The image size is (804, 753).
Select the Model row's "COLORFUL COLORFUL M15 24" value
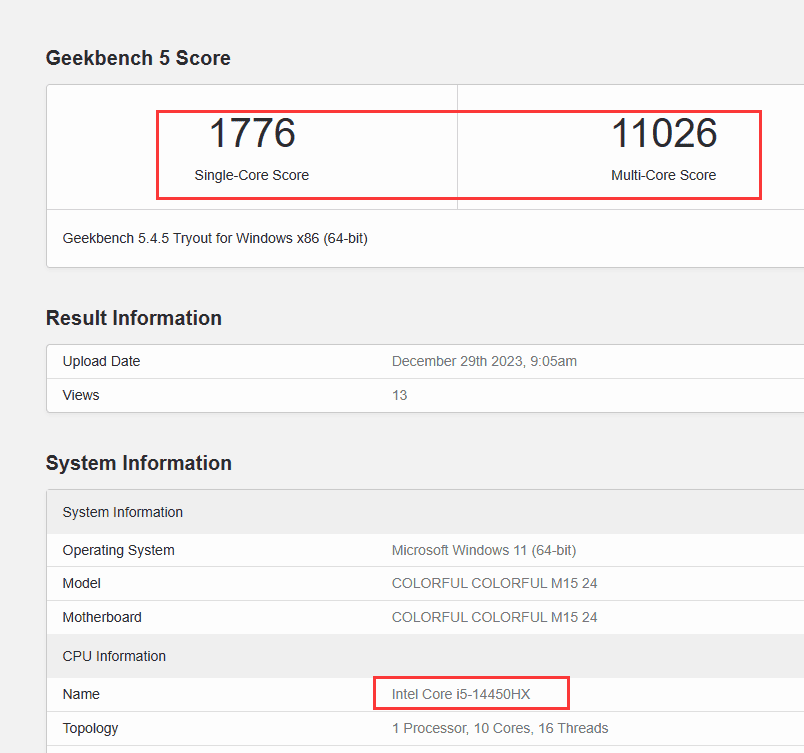coord(494,583)
